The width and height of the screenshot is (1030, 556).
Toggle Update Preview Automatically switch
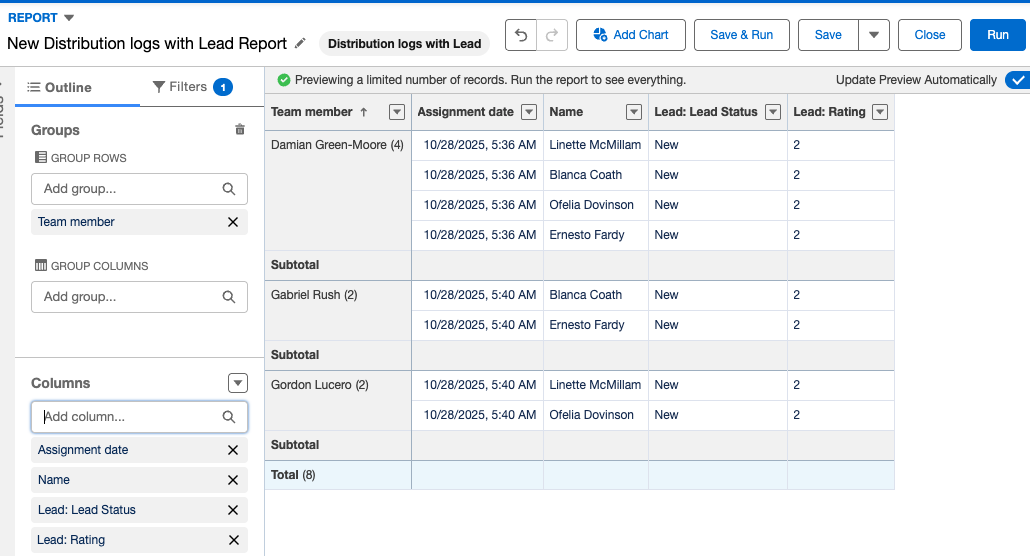(1017, 80)
